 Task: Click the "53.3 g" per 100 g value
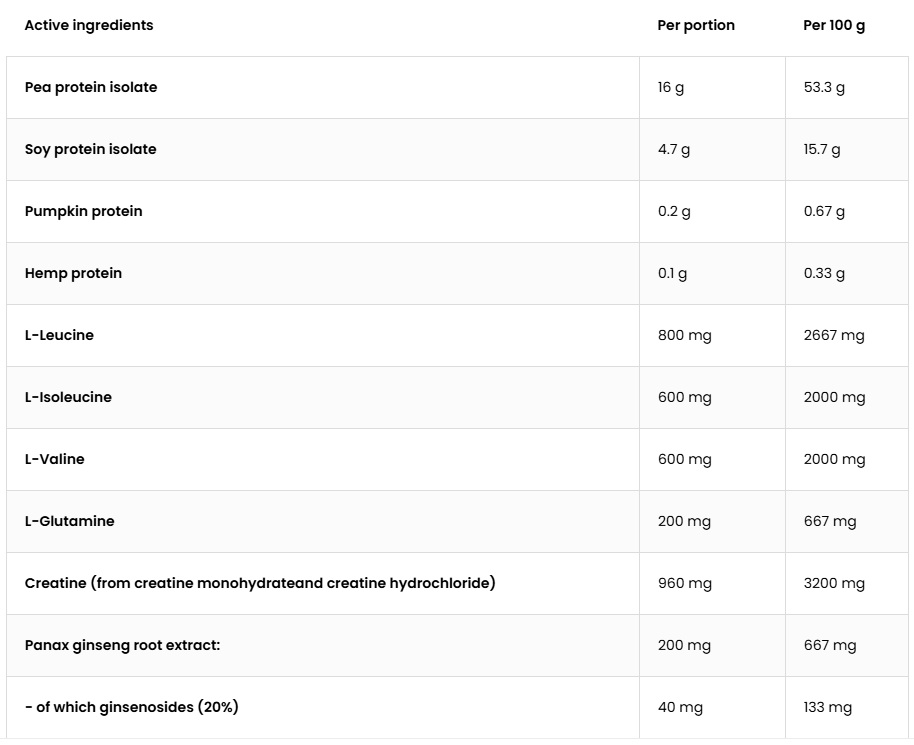pyautogui.click(x=824, y=87)
